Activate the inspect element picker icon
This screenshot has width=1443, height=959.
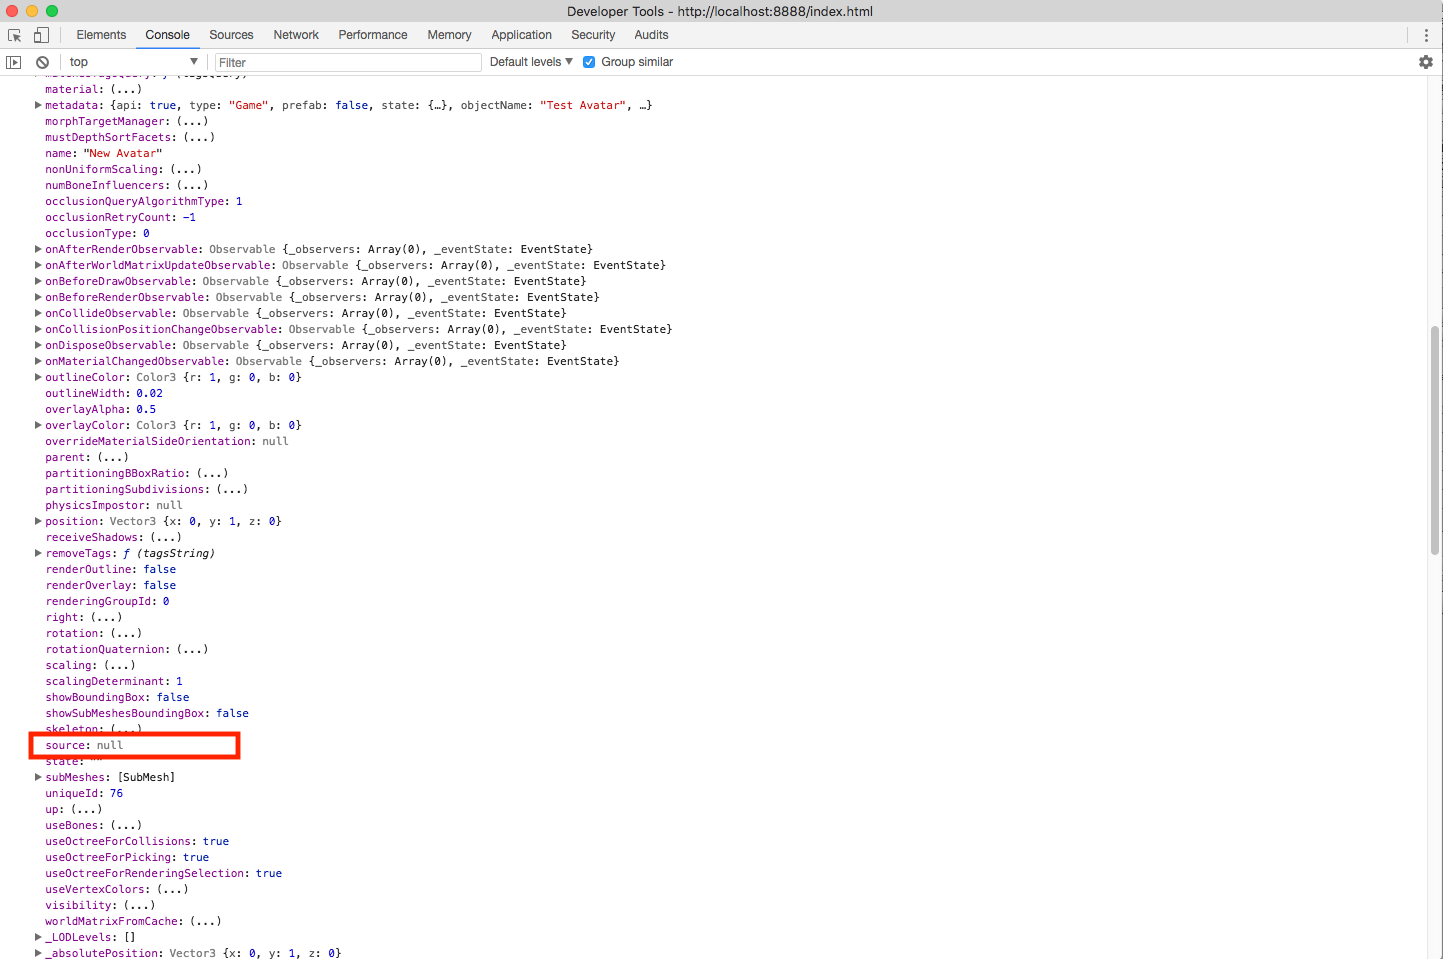15,35
